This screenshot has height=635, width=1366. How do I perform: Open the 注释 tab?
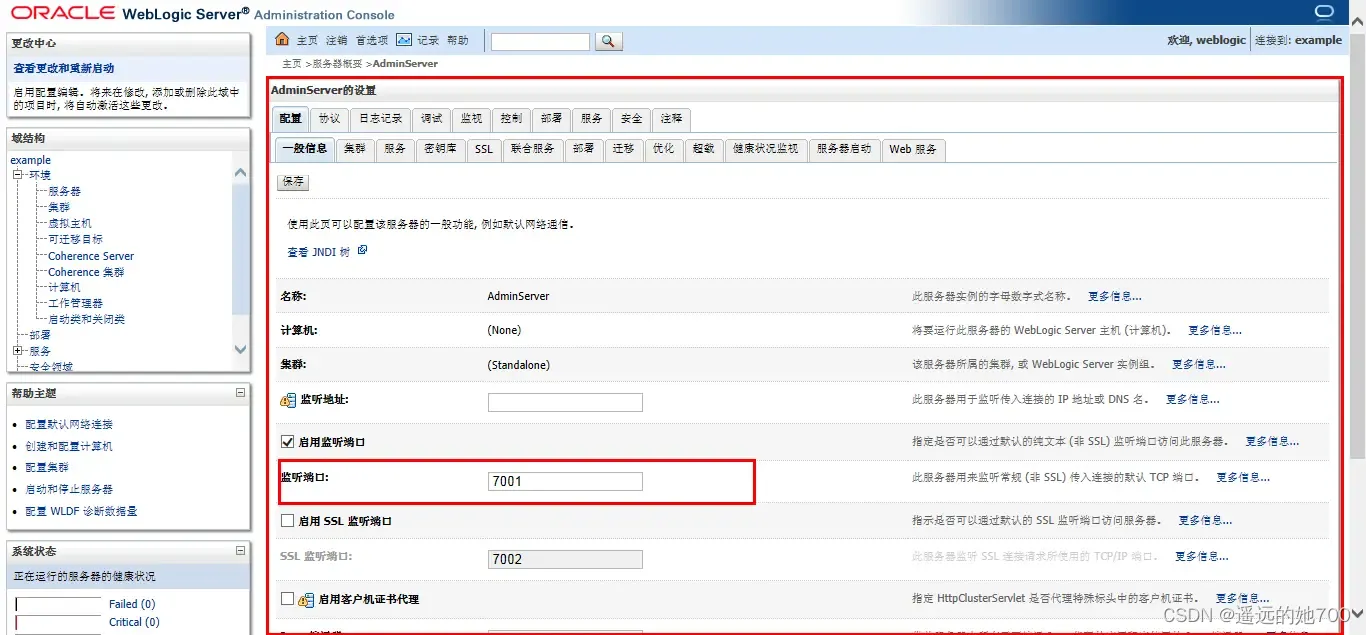pos(671,118)
